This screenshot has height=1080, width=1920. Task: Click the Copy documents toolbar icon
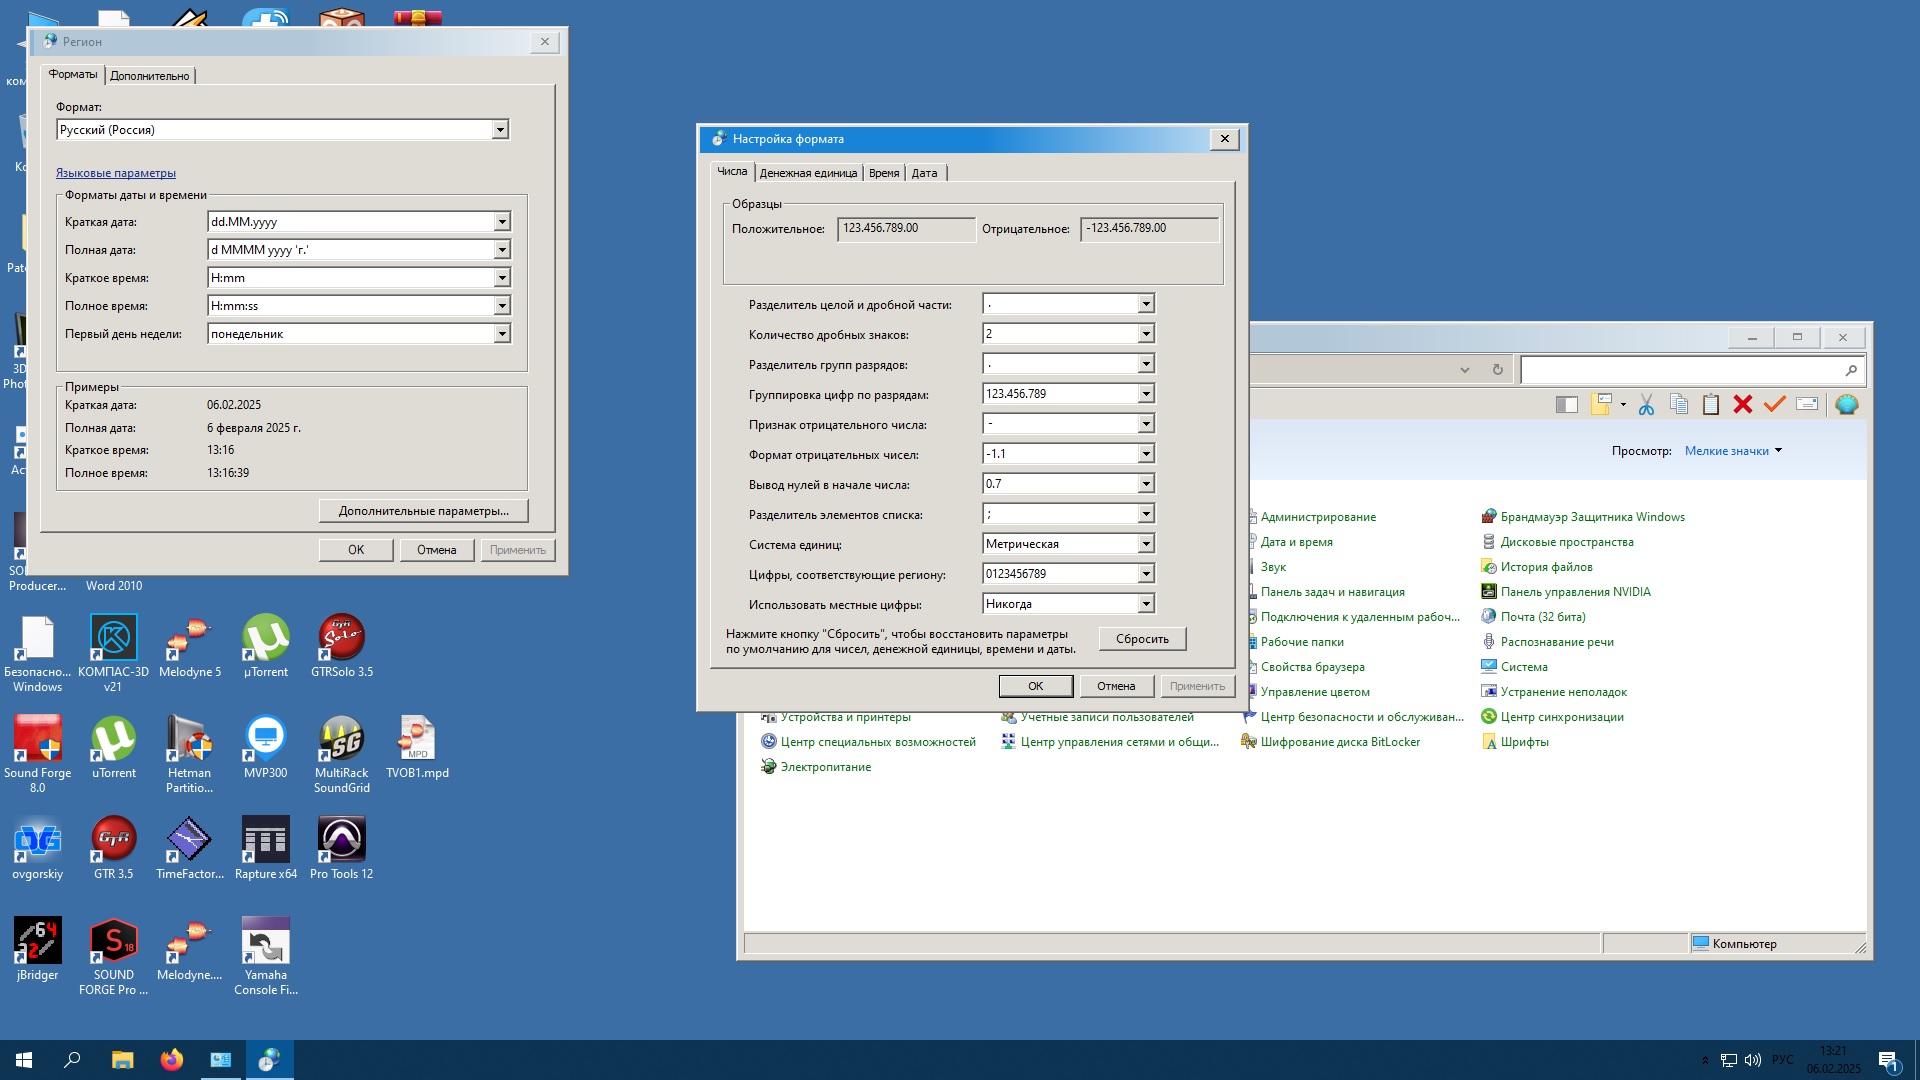click(1679, 404)
